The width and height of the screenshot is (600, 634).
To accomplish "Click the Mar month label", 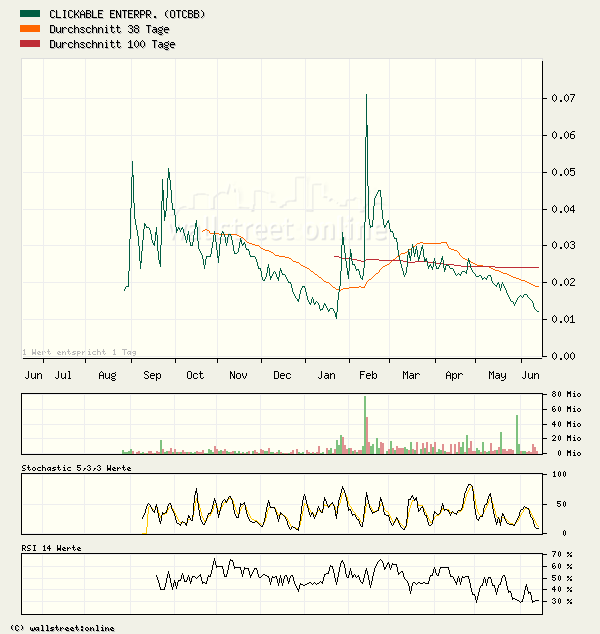I will click(x=411, y=375).
